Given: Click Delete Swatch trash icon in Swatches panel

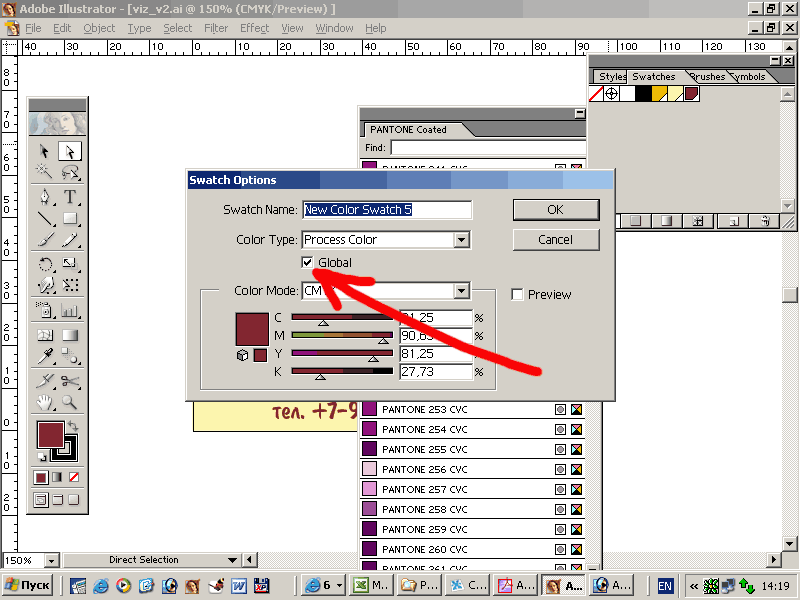Looking at the screenshot, I should click(765, 221).
